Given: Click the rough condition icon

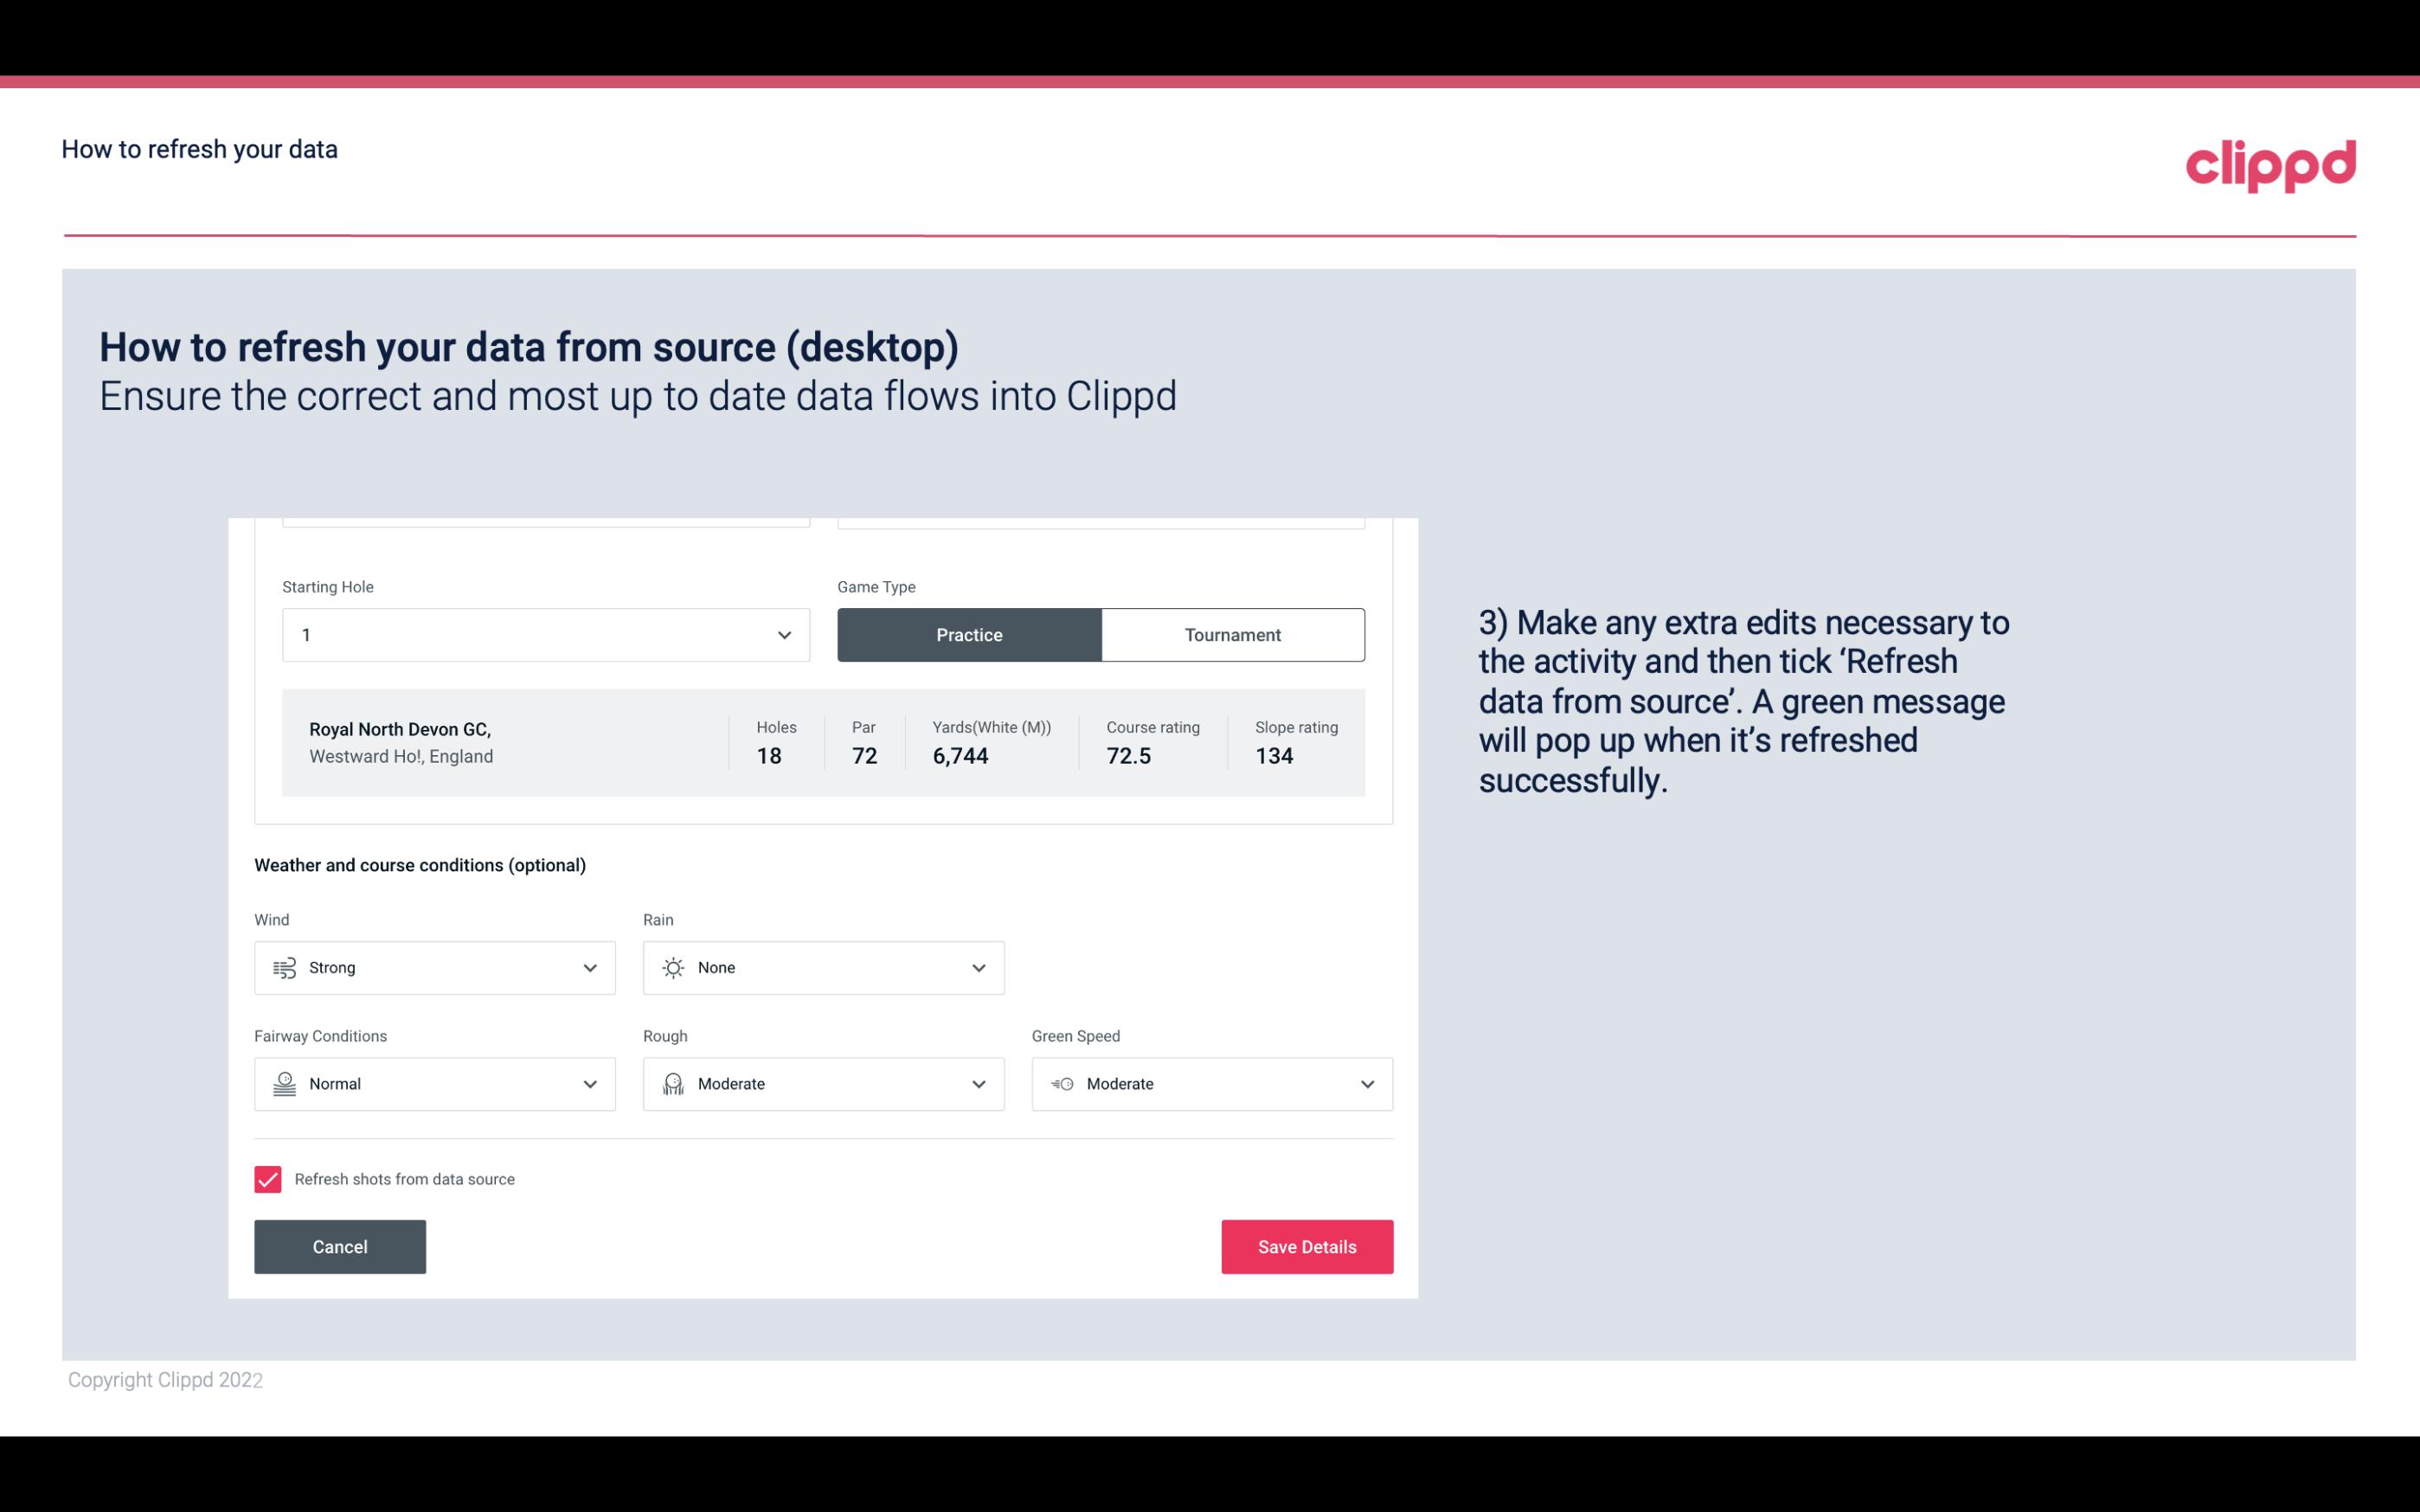Looking at the screenshot, I should point(671,1084).
